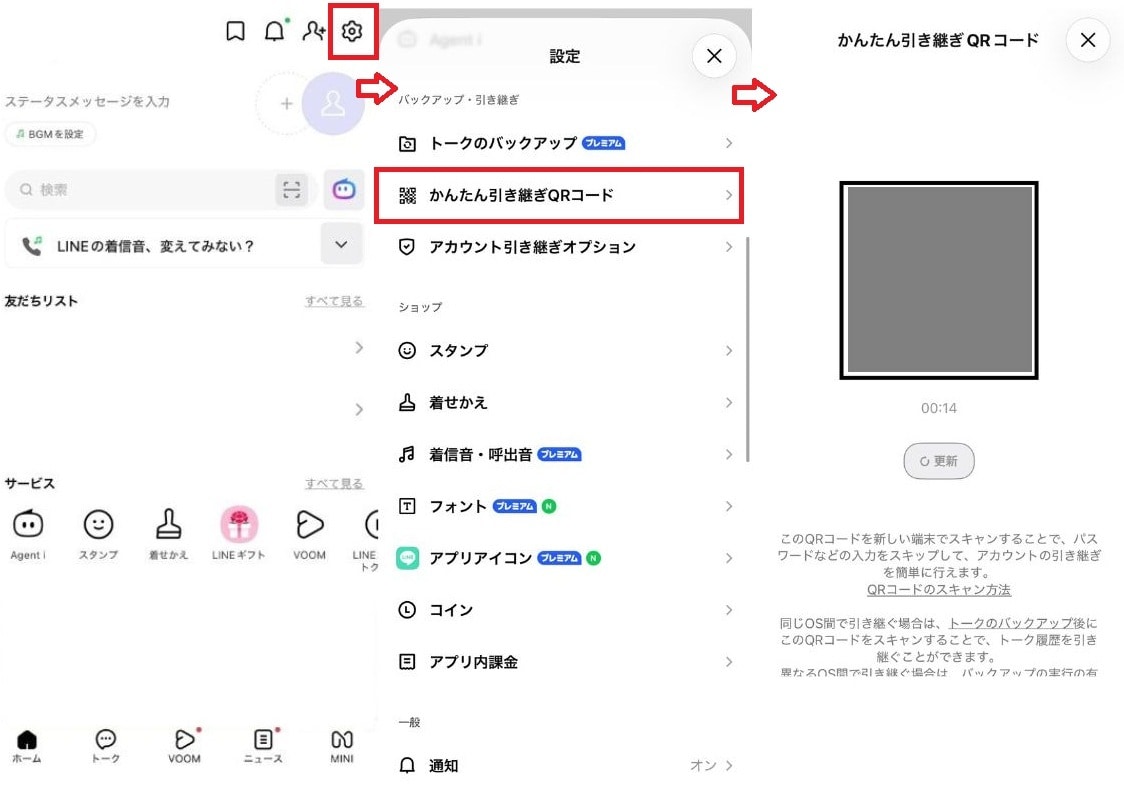Tap the LINEの着信音、変えてみない？ banner text
Image resolution: width=1124 pixels, height=789 pixels.
pos(155,246)
